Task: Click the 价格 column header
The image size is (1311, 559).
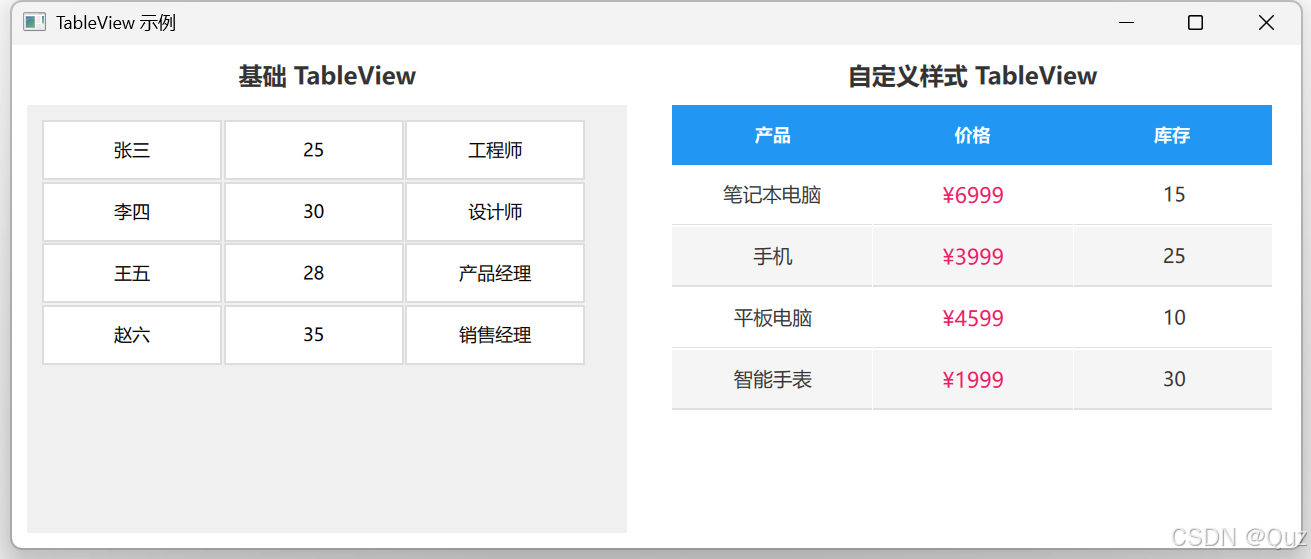Action: pos(972,135)
